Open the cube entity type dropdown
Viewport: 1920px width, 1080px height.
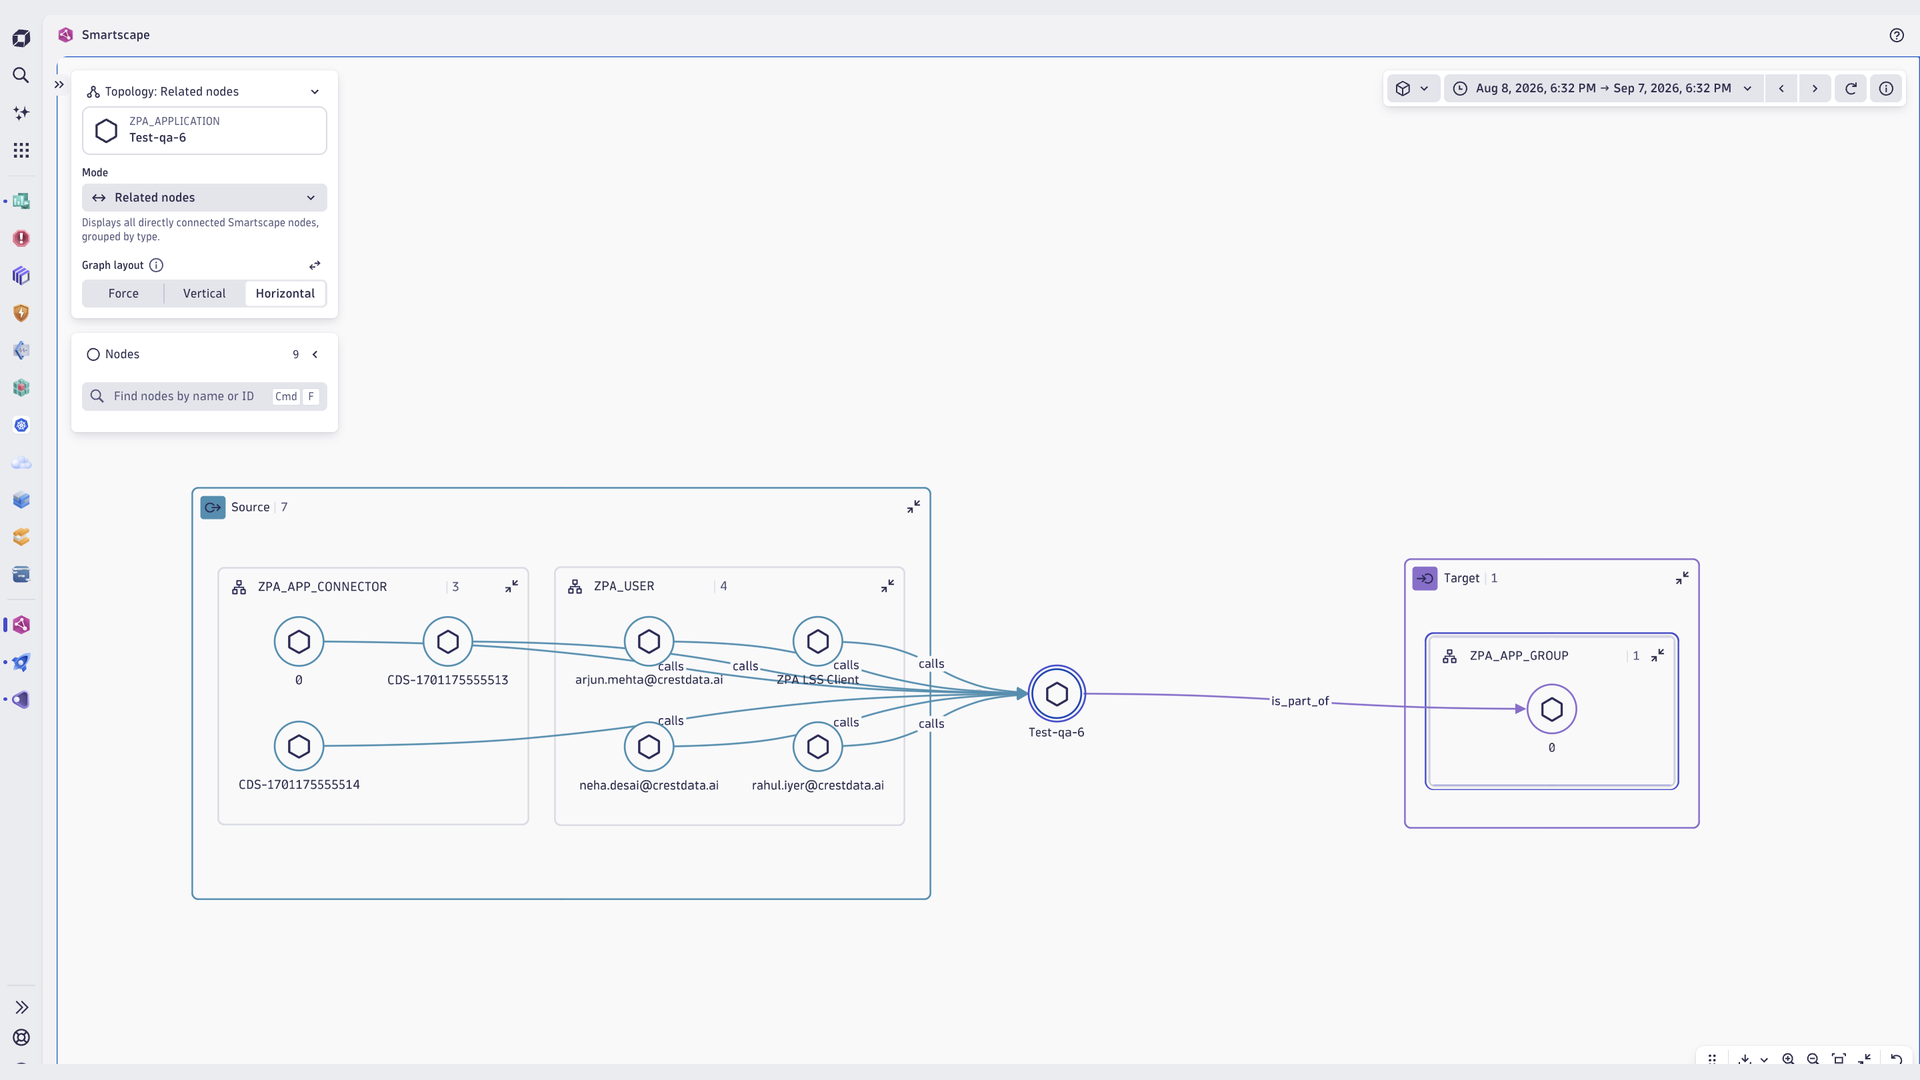point(1412,88)
